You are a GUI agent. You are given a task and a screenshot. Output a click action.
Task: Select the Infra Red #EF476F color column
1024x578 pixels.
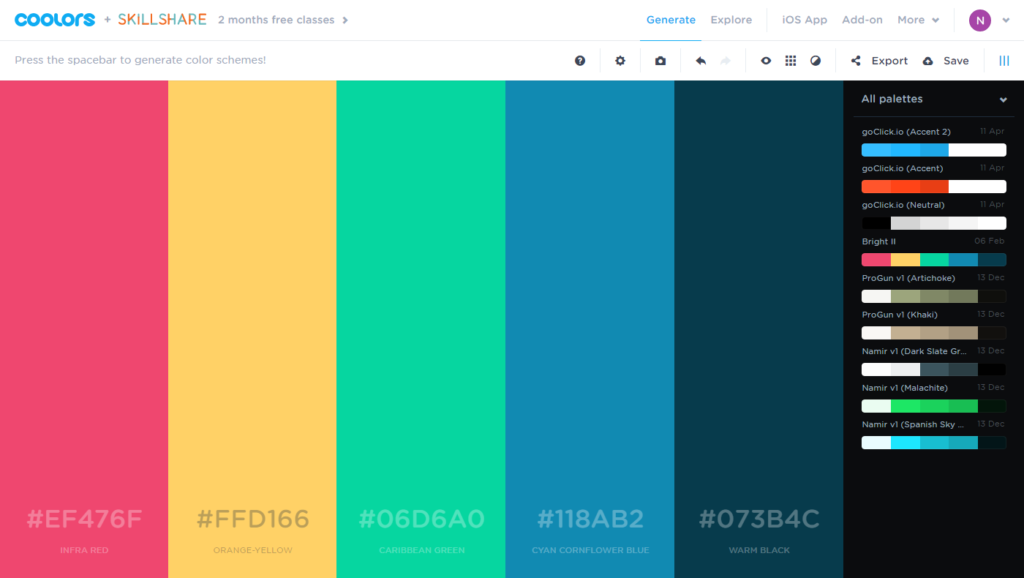click(84, 329)
